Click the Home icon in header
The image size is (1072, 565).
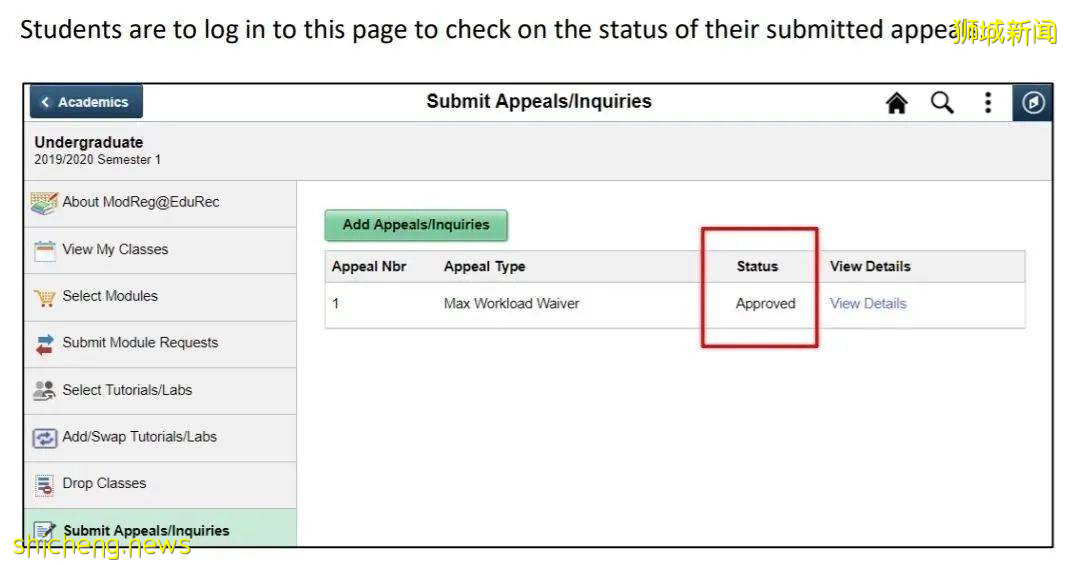(897, 103)
